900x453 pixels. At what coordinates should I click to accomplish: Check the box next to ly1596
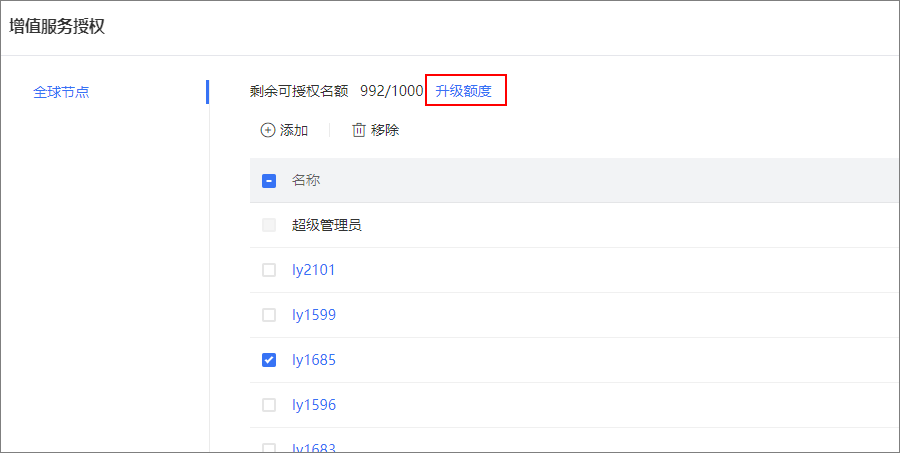[x=269, y=405]
